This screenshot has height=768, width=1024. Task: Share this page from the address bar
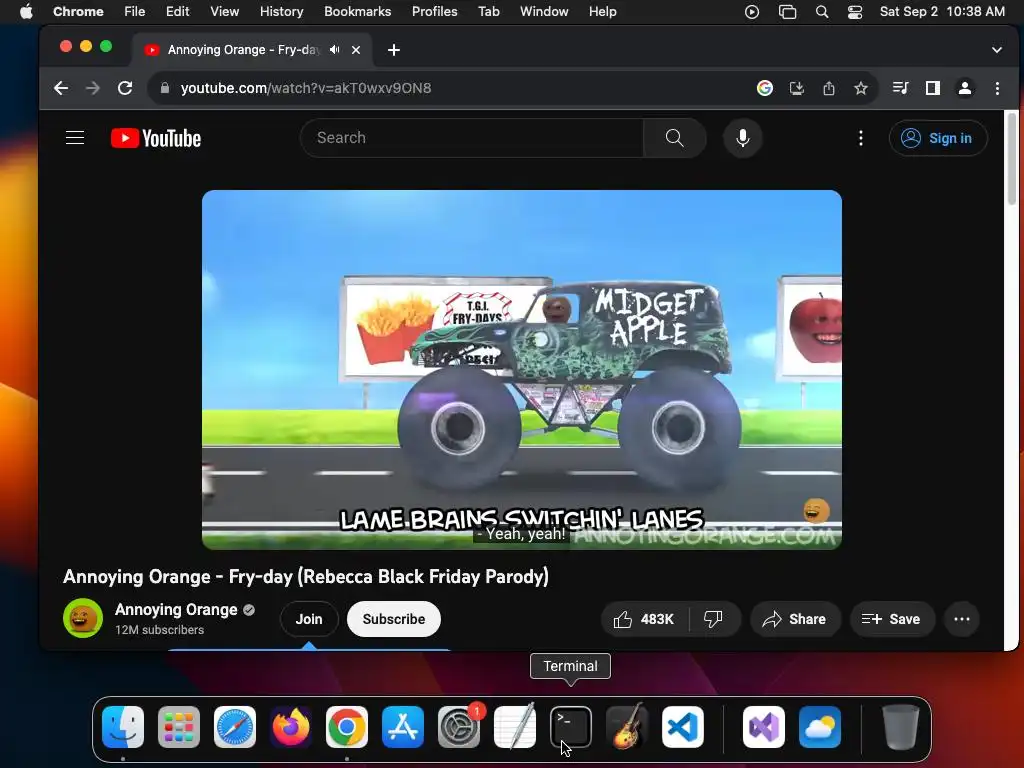click(829, 88)
